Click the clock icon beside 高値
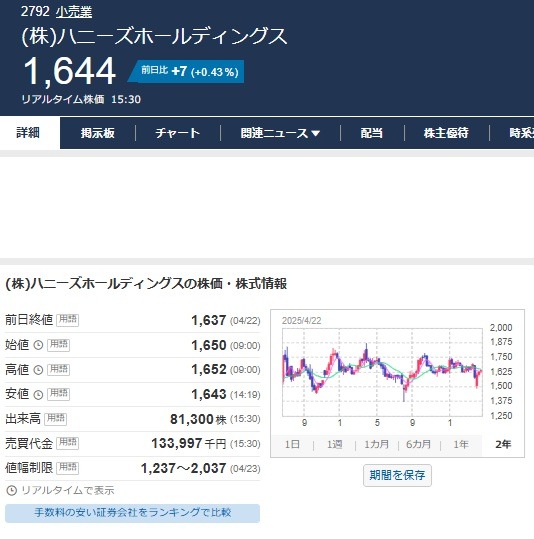Image resolution: width=534 pixels, height=539 pixels. tap(38, 370)
